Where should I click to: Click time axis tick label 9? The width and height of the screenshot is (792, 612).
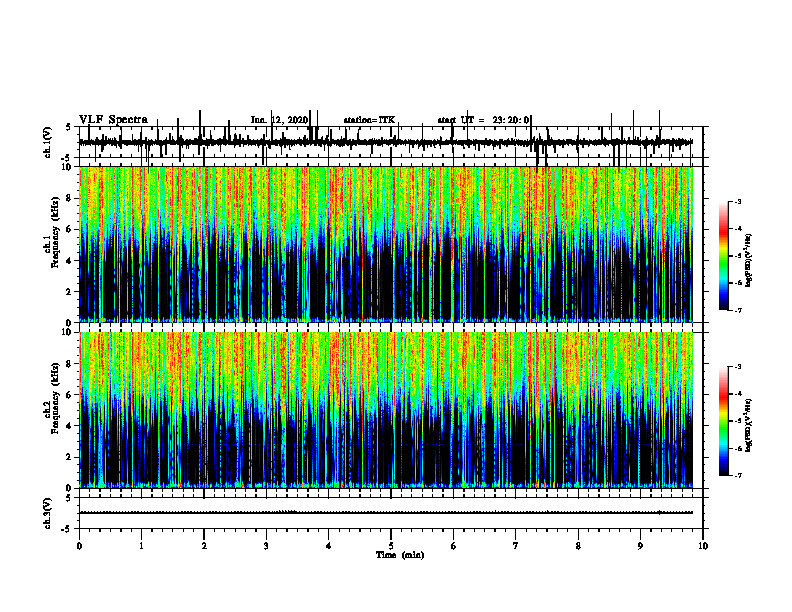coord(640,546)
